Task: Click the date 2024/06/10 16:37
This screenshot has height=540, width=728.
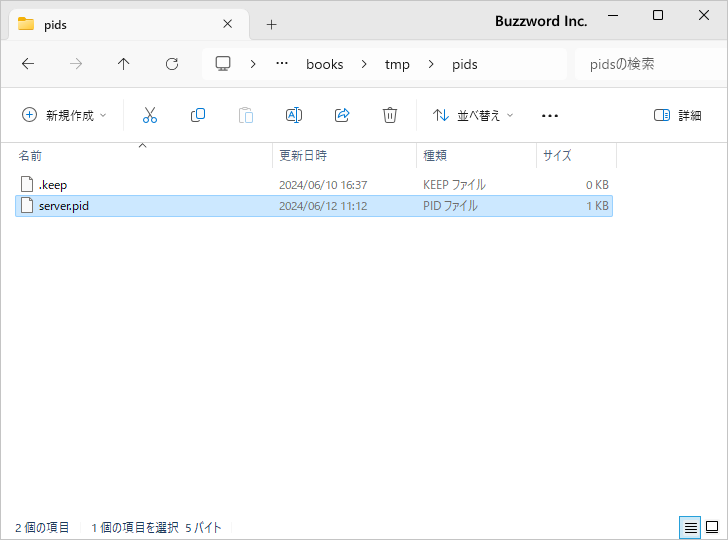Action: point(323,185)
